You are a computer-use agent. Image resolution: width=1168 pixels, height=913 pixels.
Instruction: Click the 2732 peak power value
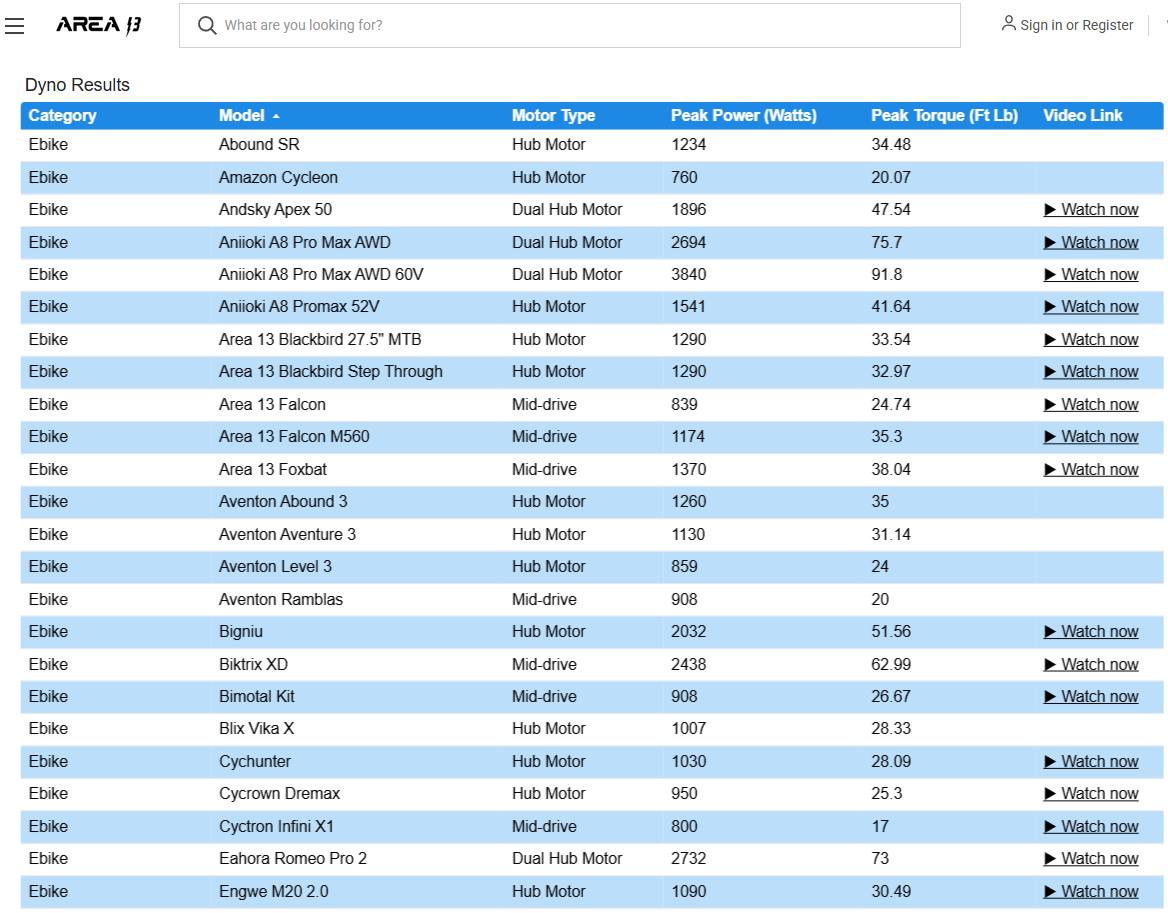click(688, 859)
